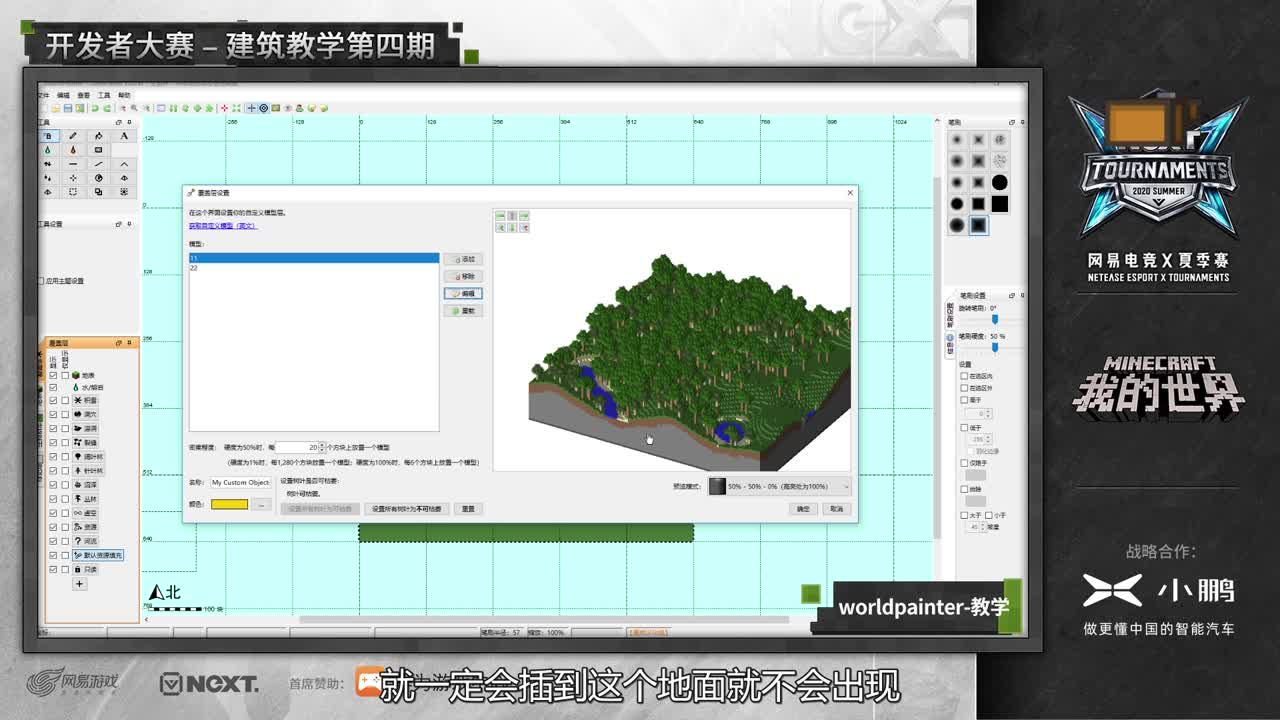Click the Save icon in the toolbar
This screenshot has height=720, width=1280.
tap(68, 108)
